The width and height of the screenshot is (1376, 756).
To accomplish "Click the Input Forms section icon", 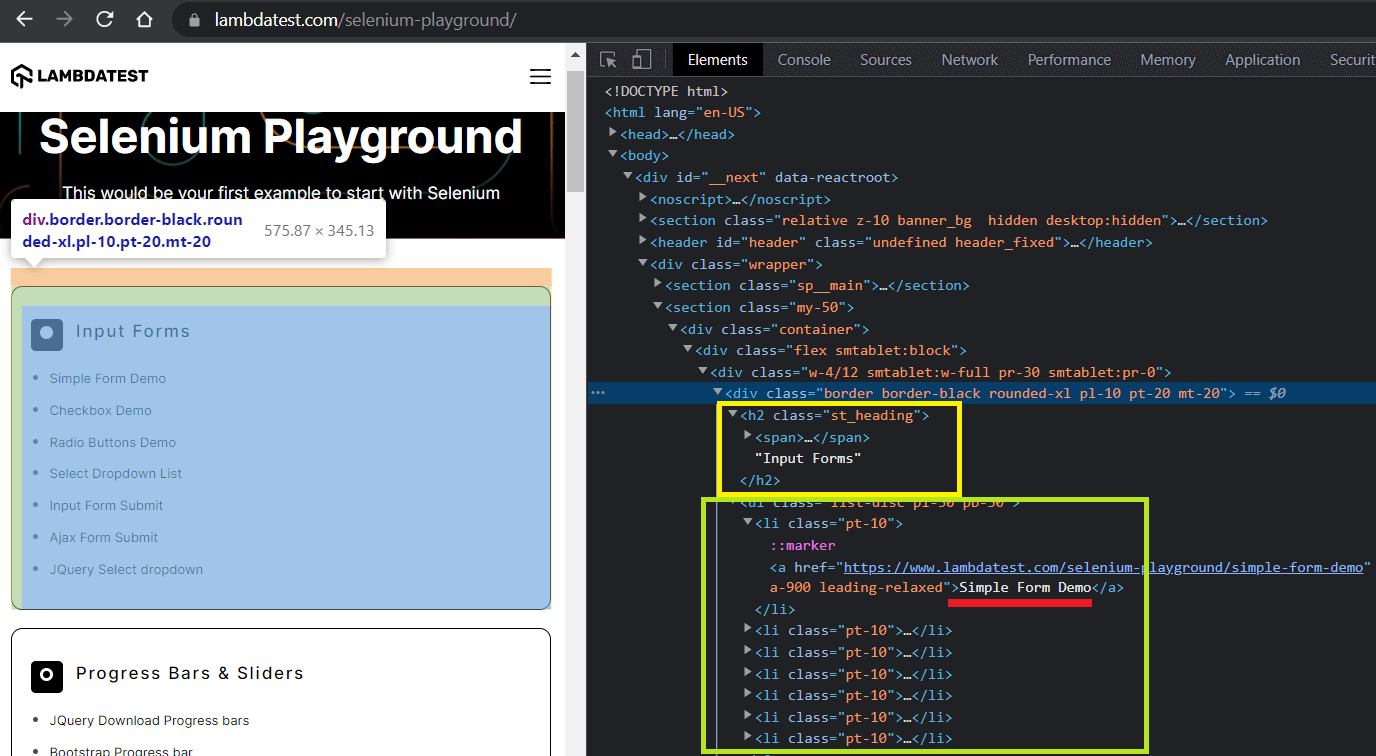I will coord(47,335).
